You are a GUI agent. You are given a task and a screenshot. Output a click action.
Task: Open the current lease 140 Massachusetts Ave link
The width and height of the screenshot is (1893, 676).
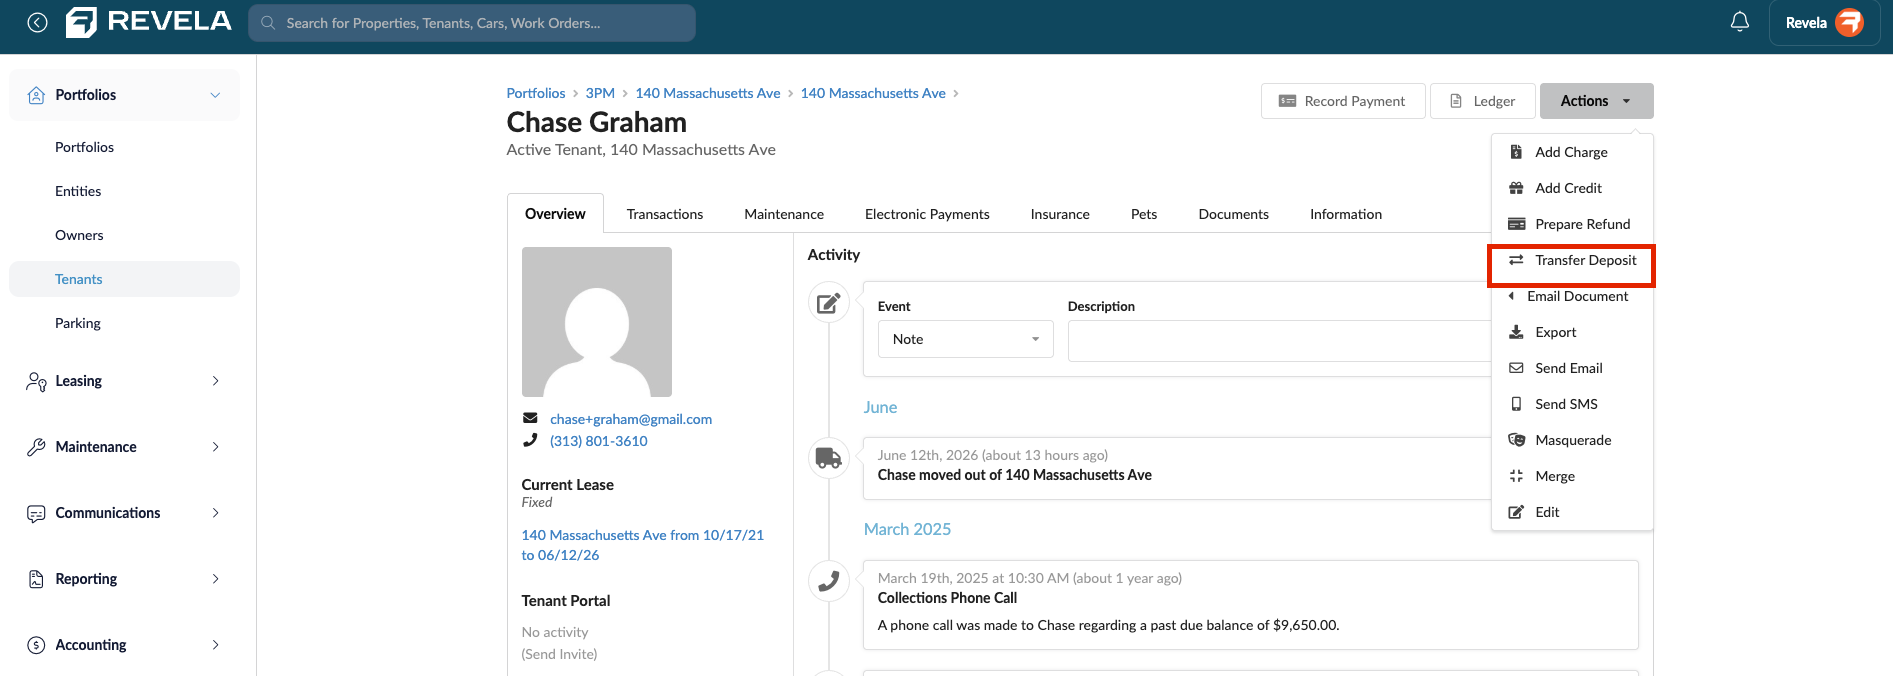(642, 545)
